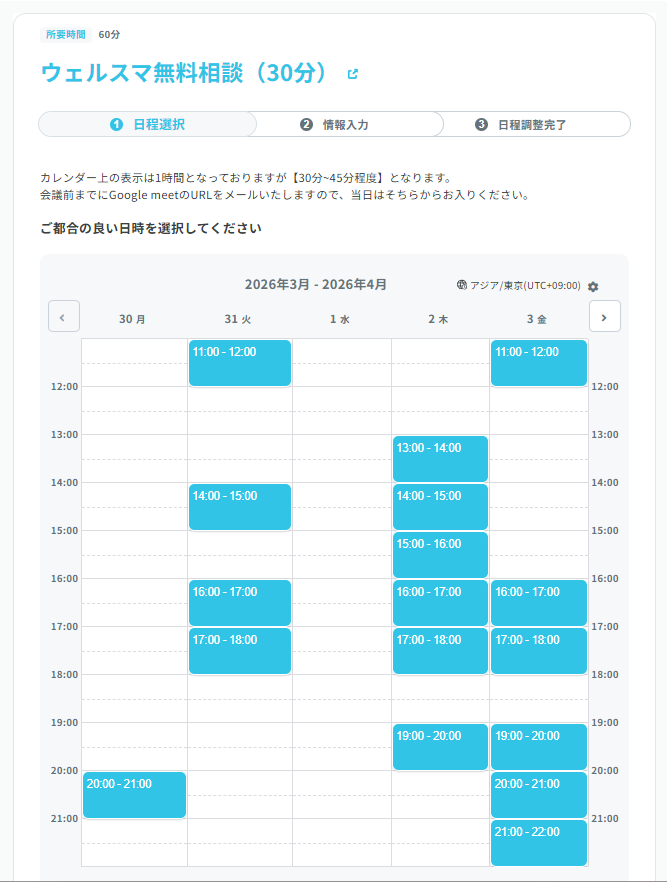
Task: Book Tuesday 31 slot 11:00 - 12:00
Action: pyautogui.click(x=240, y=363)
